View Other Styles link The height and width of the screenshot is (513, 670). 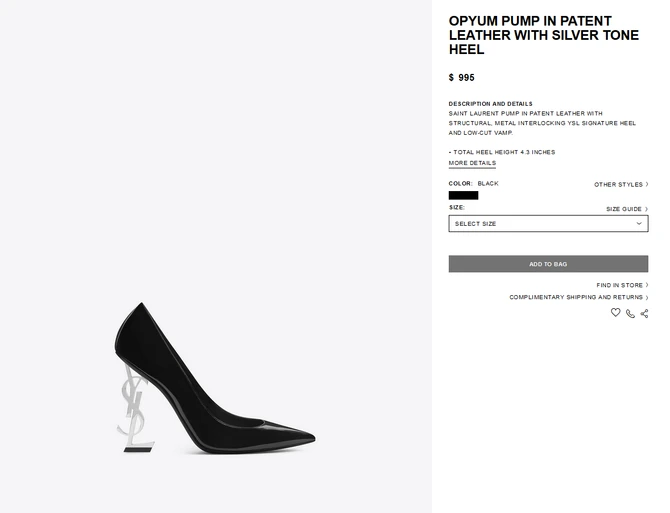pyautogui.click(x=618, y=185)
